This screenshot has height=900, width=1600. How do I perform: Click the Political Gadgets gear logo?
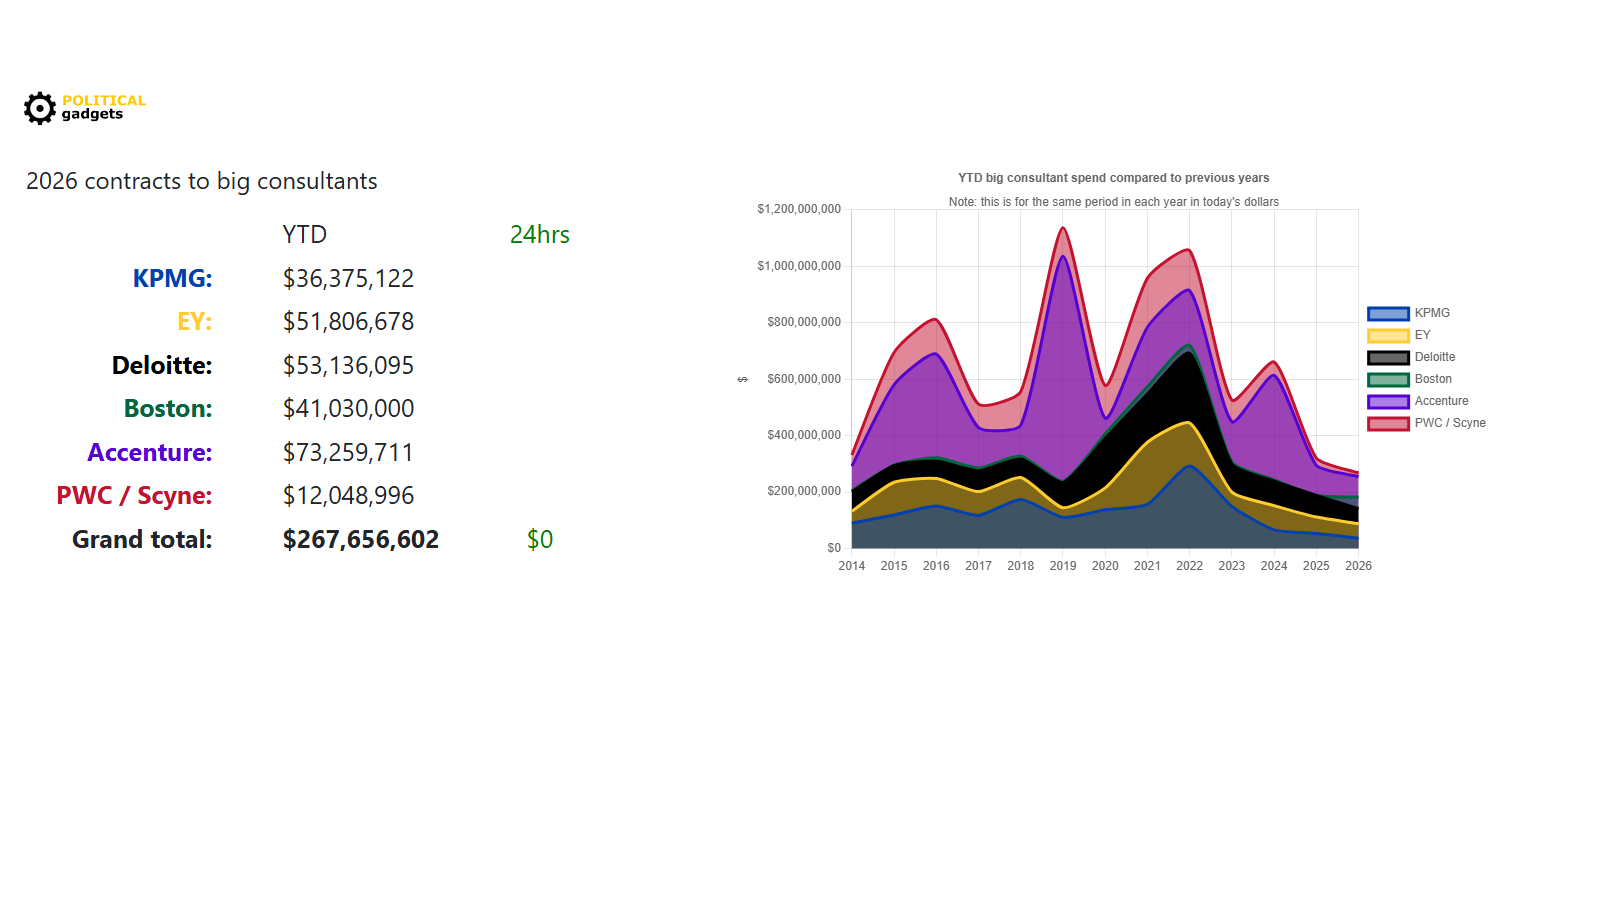point(40,108)
